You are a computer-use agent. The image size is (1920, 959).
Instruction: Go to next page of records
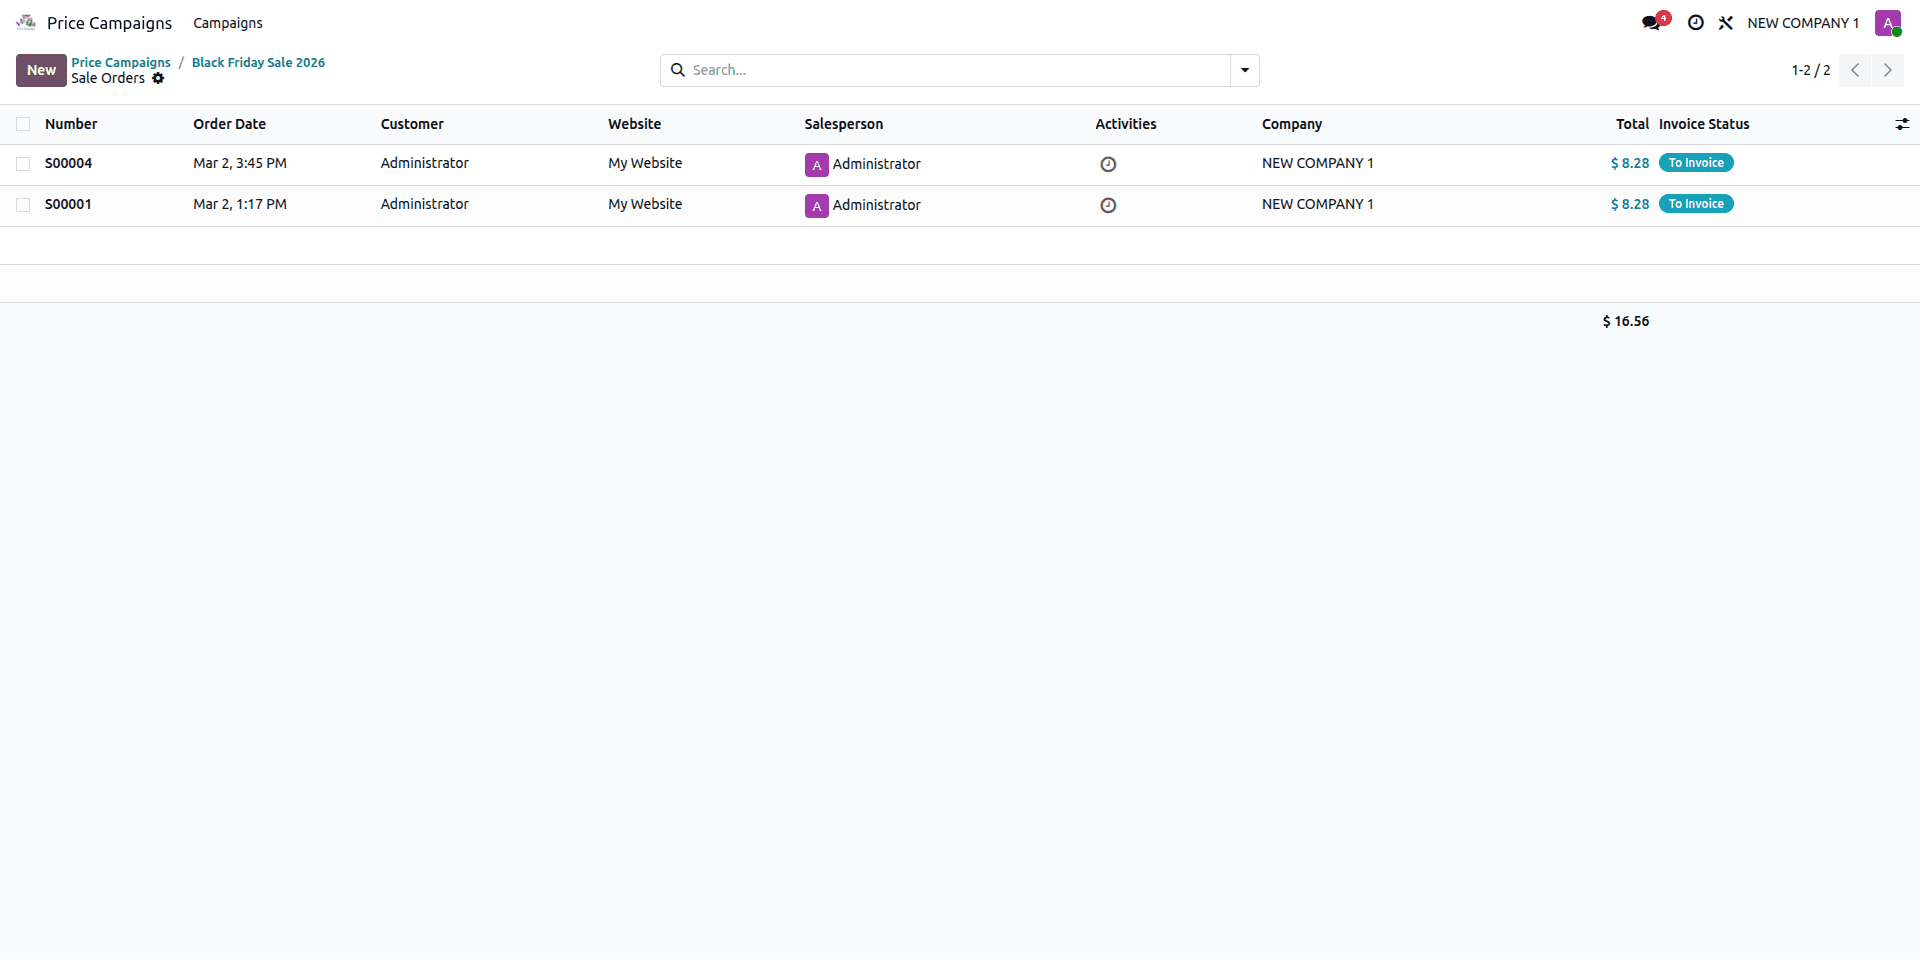click(x=1887, y=70)
